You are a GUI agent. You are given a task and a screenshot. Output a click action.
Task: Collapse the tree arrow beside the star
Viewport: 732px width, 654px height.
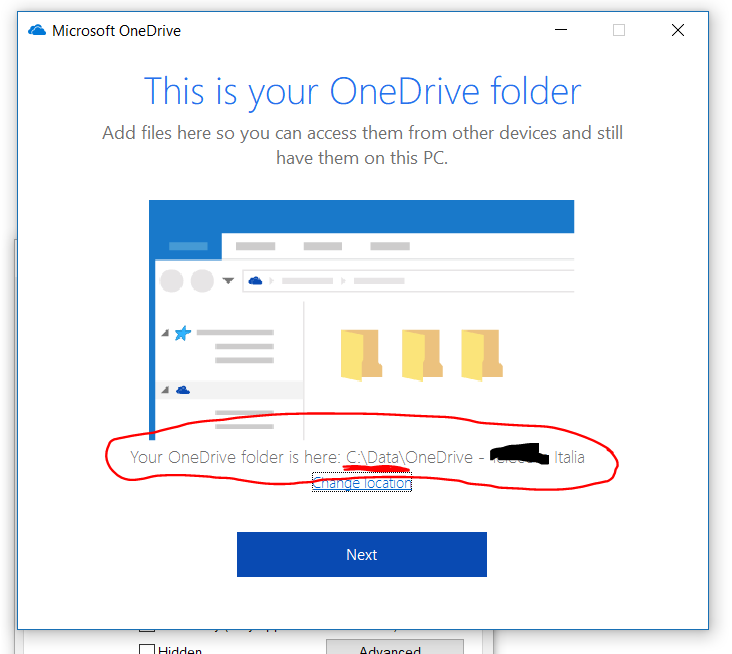(165, 334)
